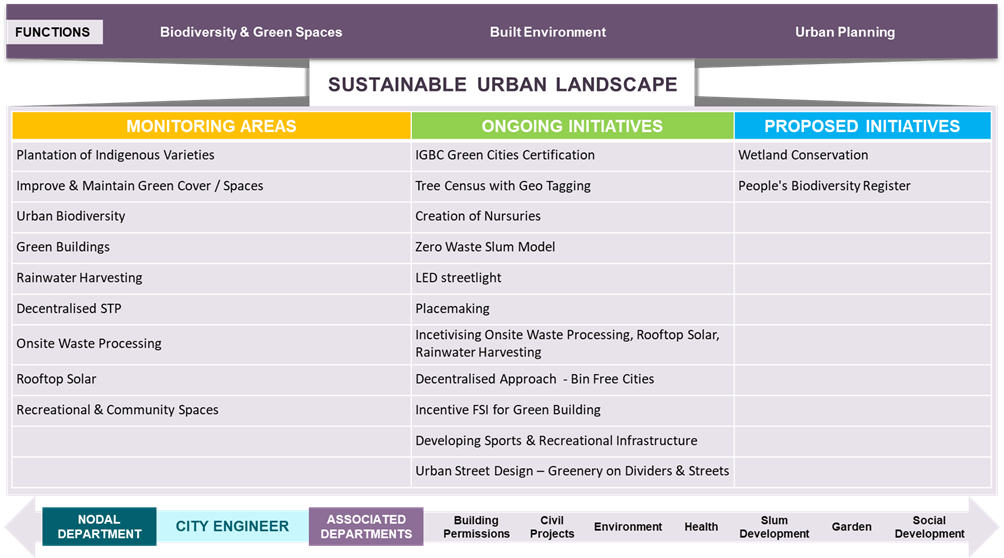
Task: Click LED streetlight initiative
Action: tap(572, 278)
